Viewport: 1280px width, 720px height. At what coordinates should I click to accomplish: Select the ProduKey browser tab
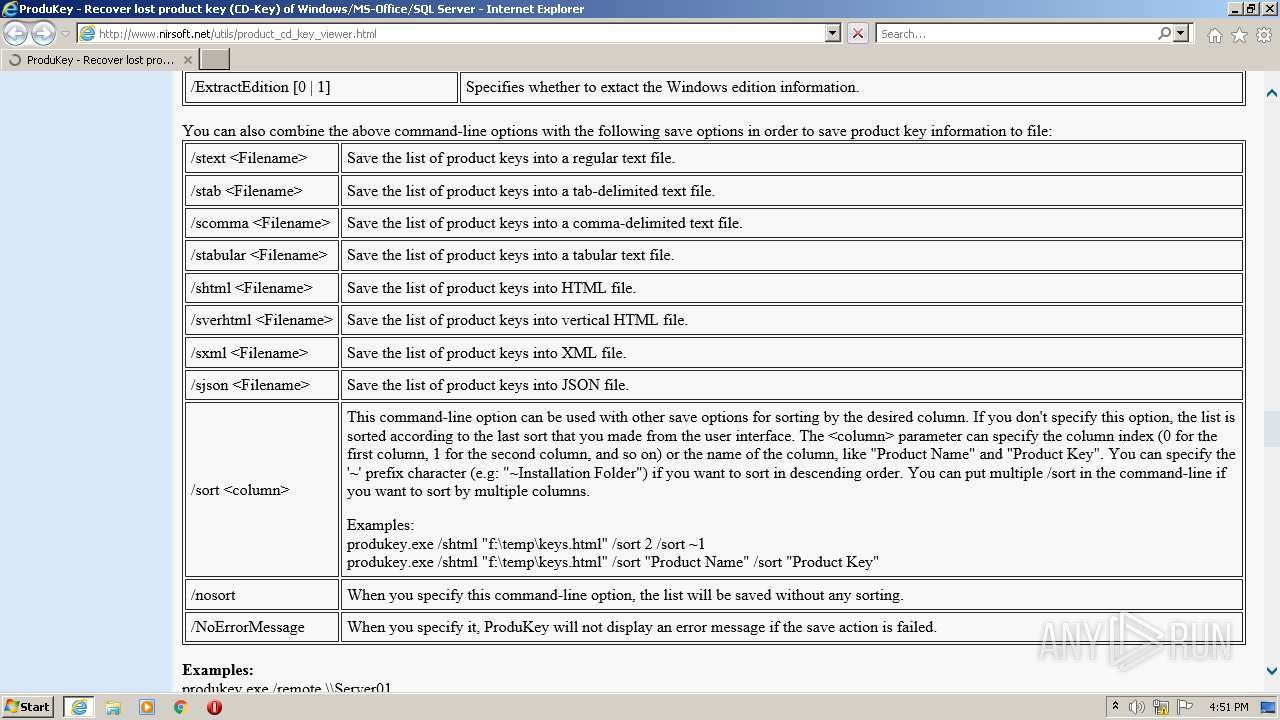point(100,60)
